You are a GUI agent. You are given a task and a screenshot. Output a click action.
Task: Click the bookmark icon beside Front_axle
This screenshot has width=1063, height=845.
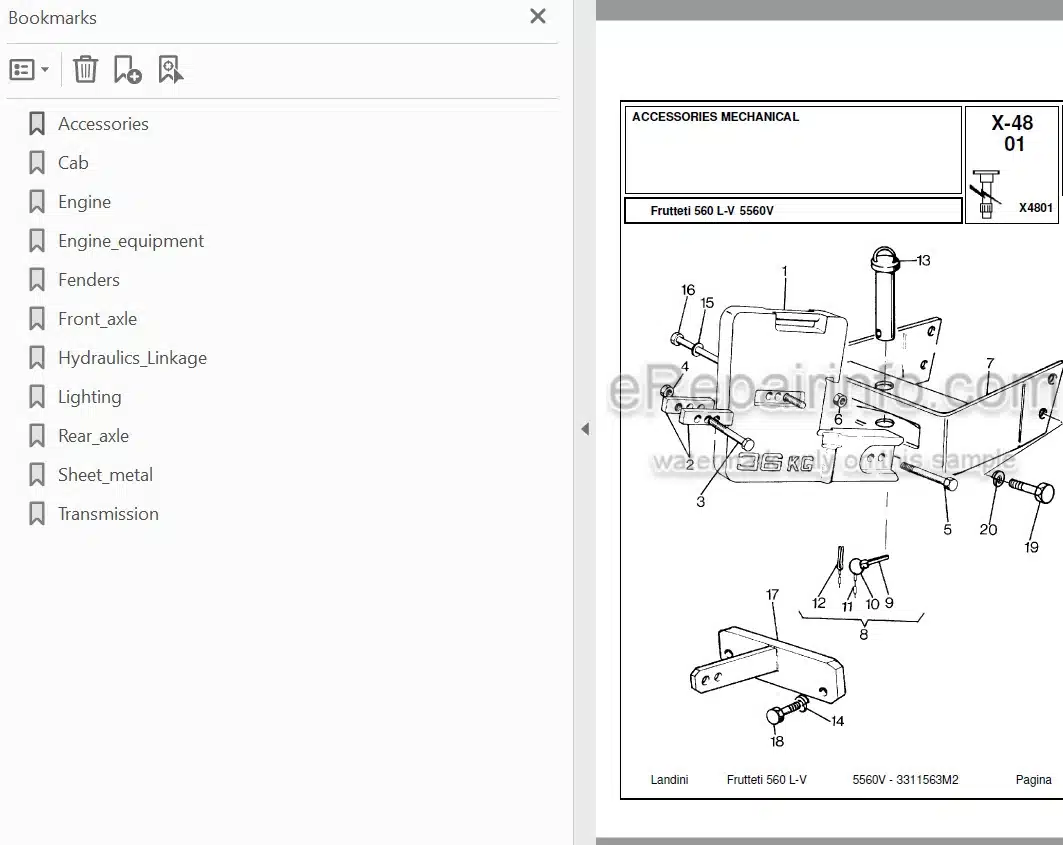(x=37, y=319)
